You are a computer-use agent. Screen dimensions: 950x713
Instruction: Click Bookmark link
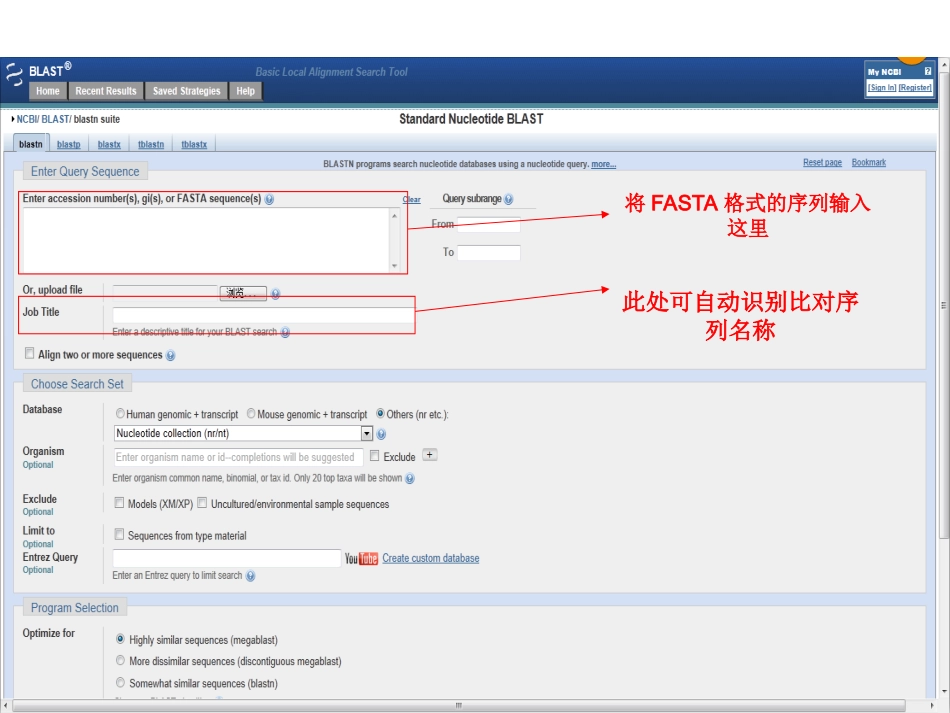[x=869, y=162]
